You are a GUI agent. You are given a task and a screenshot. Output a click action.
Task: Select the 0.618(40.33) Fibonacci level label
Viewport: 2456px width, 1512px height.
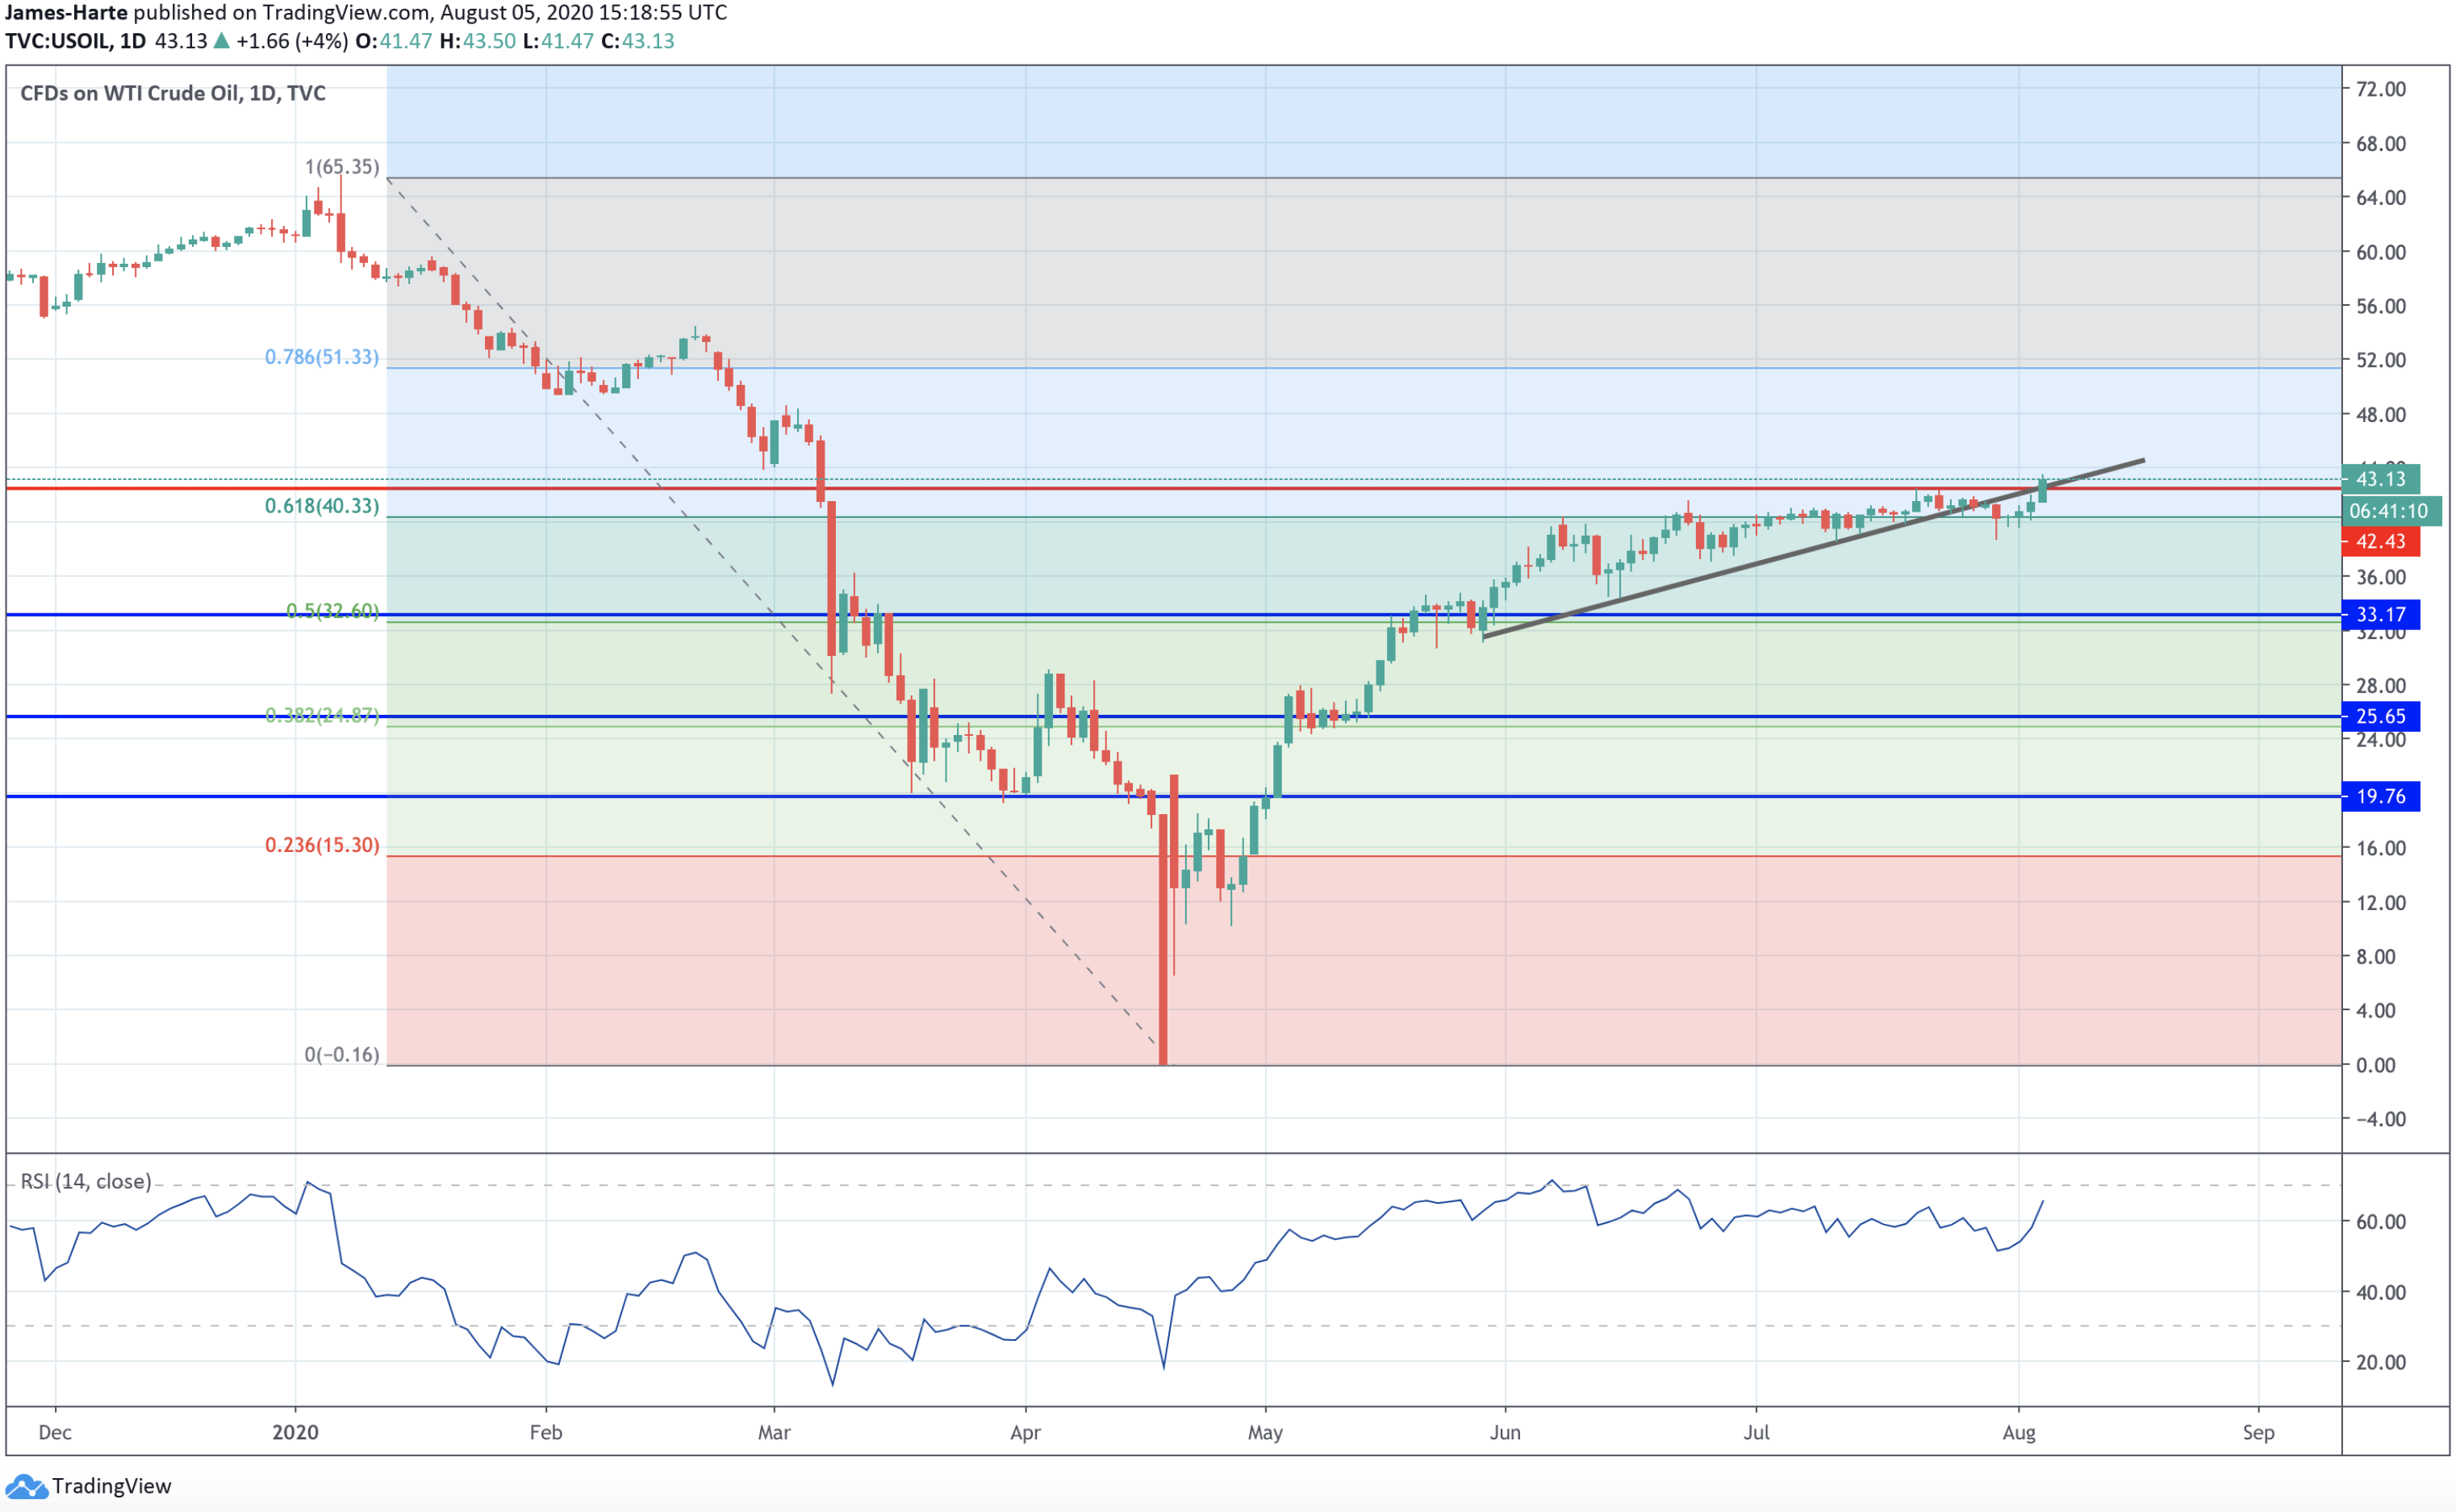click(322, 506)
